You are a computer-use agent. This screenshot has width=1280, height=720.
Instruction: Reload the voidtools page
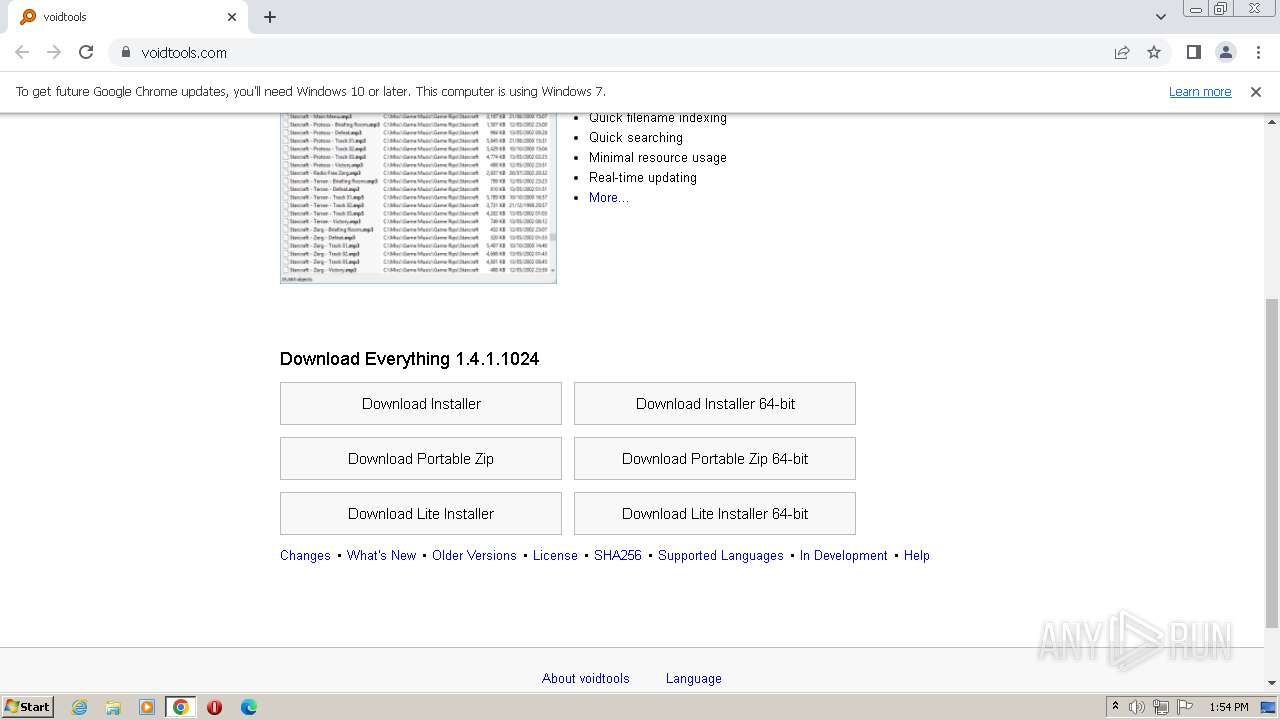click(x=86, y=52)
